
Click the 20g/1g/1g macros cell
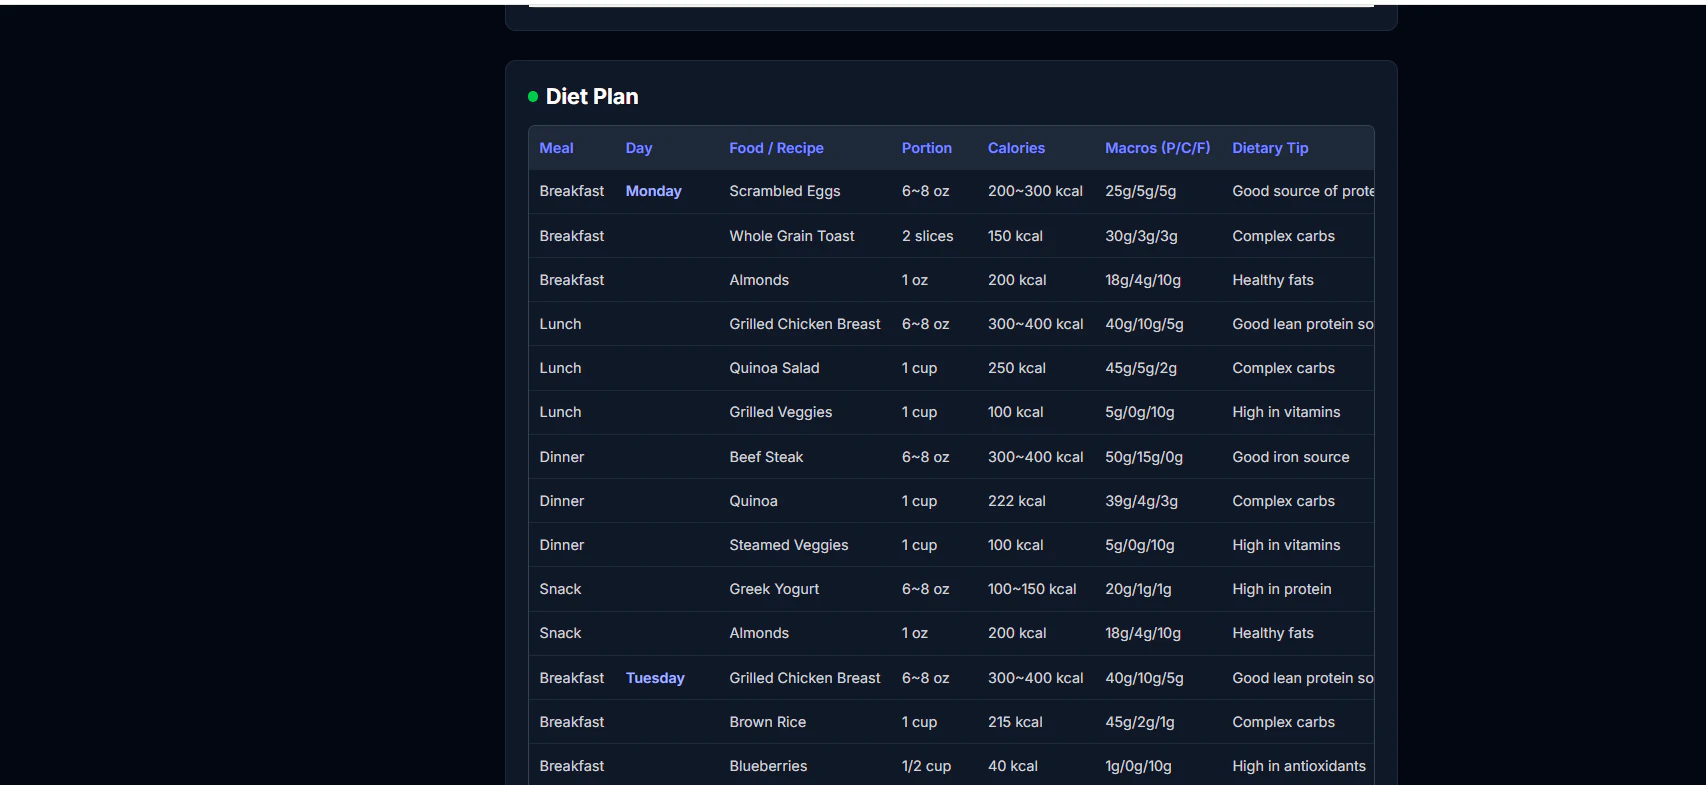pos(1138,589)
